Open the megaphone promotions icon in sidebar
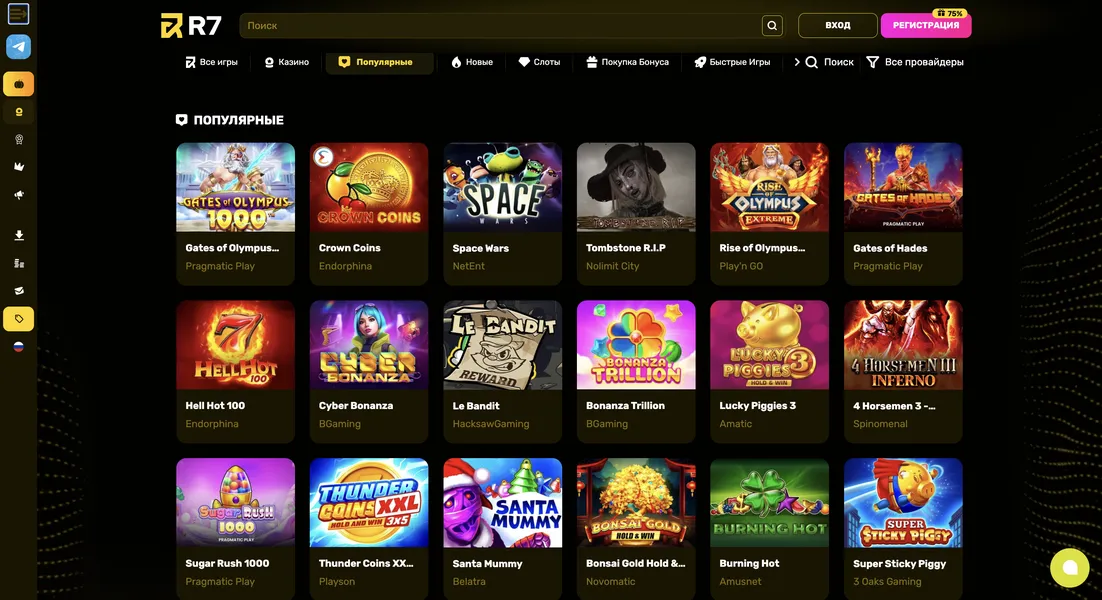 (x=19, y=195)
